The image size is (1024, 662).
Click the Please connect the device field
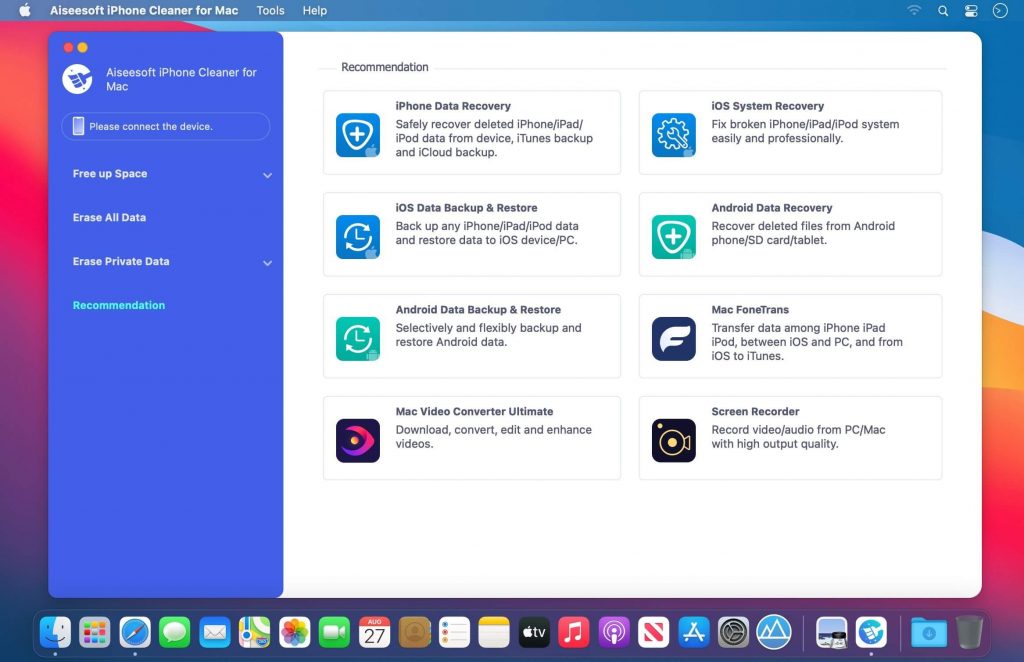pos(165,126)
